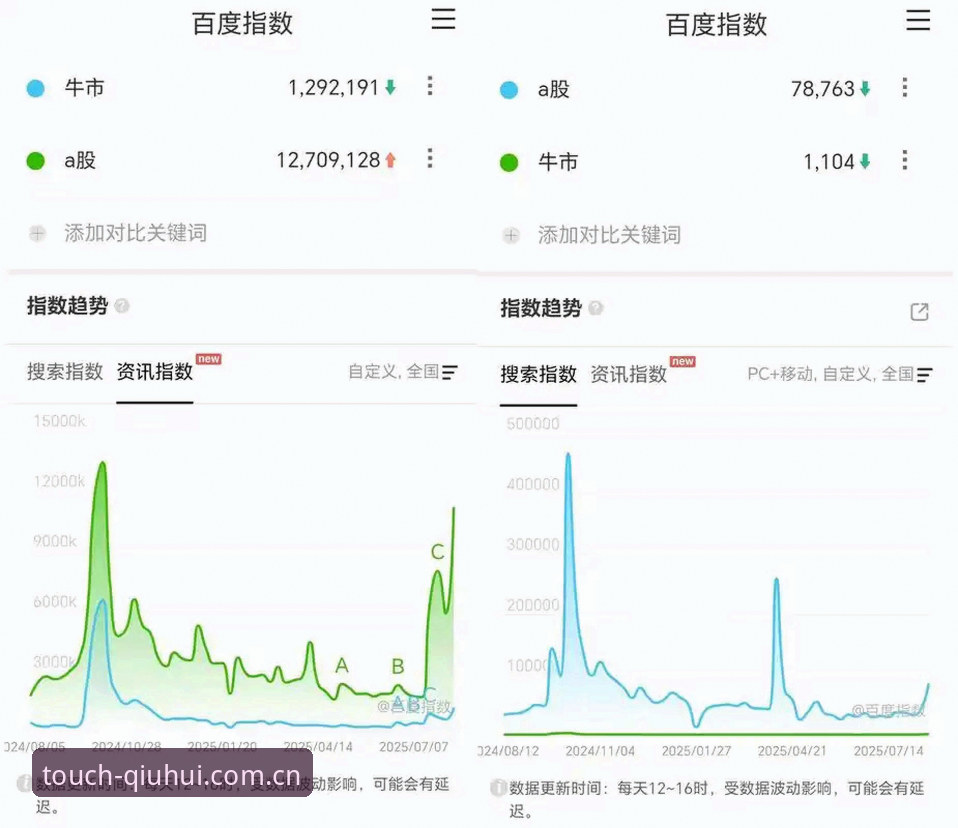Viewport: 958px width, 828px height.
Task: Click 指数趋势 heading in right panel
Action: [x=541, y=308]
